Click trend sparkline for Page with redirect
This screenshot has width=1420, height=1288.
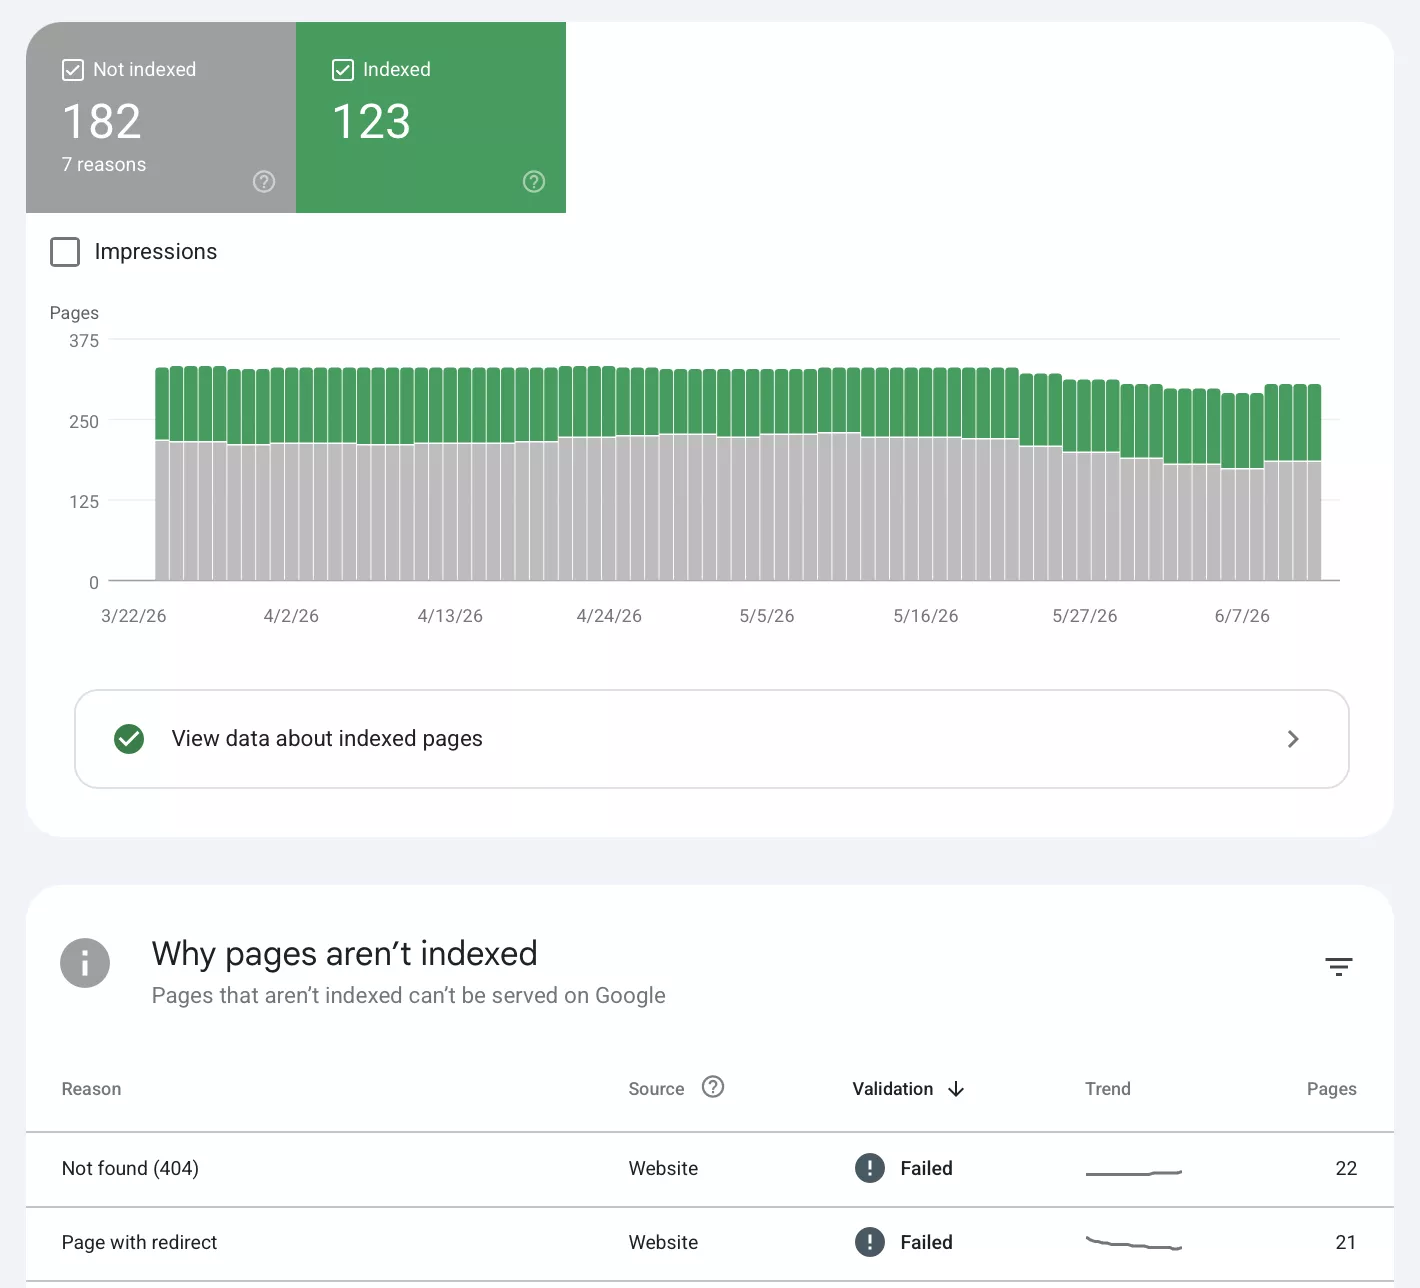click(x=1134, y=1243)
